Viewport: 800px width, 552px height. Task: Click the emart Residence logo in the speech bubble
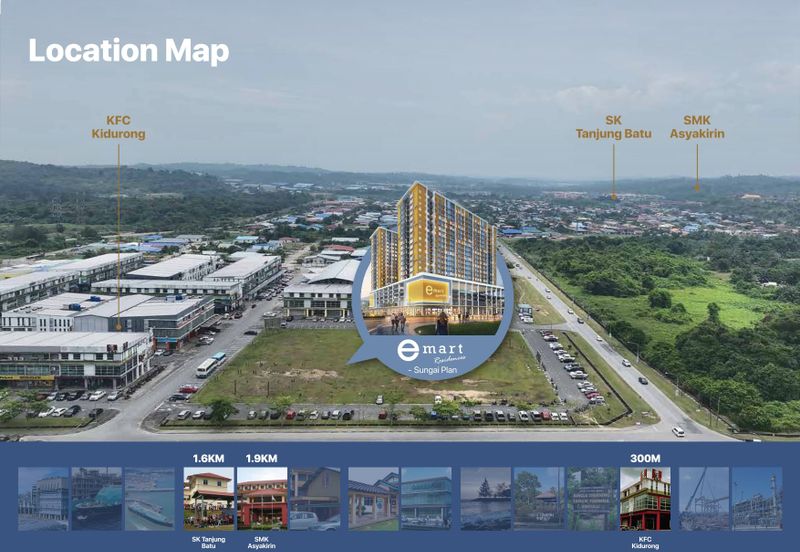pos(430,352)
